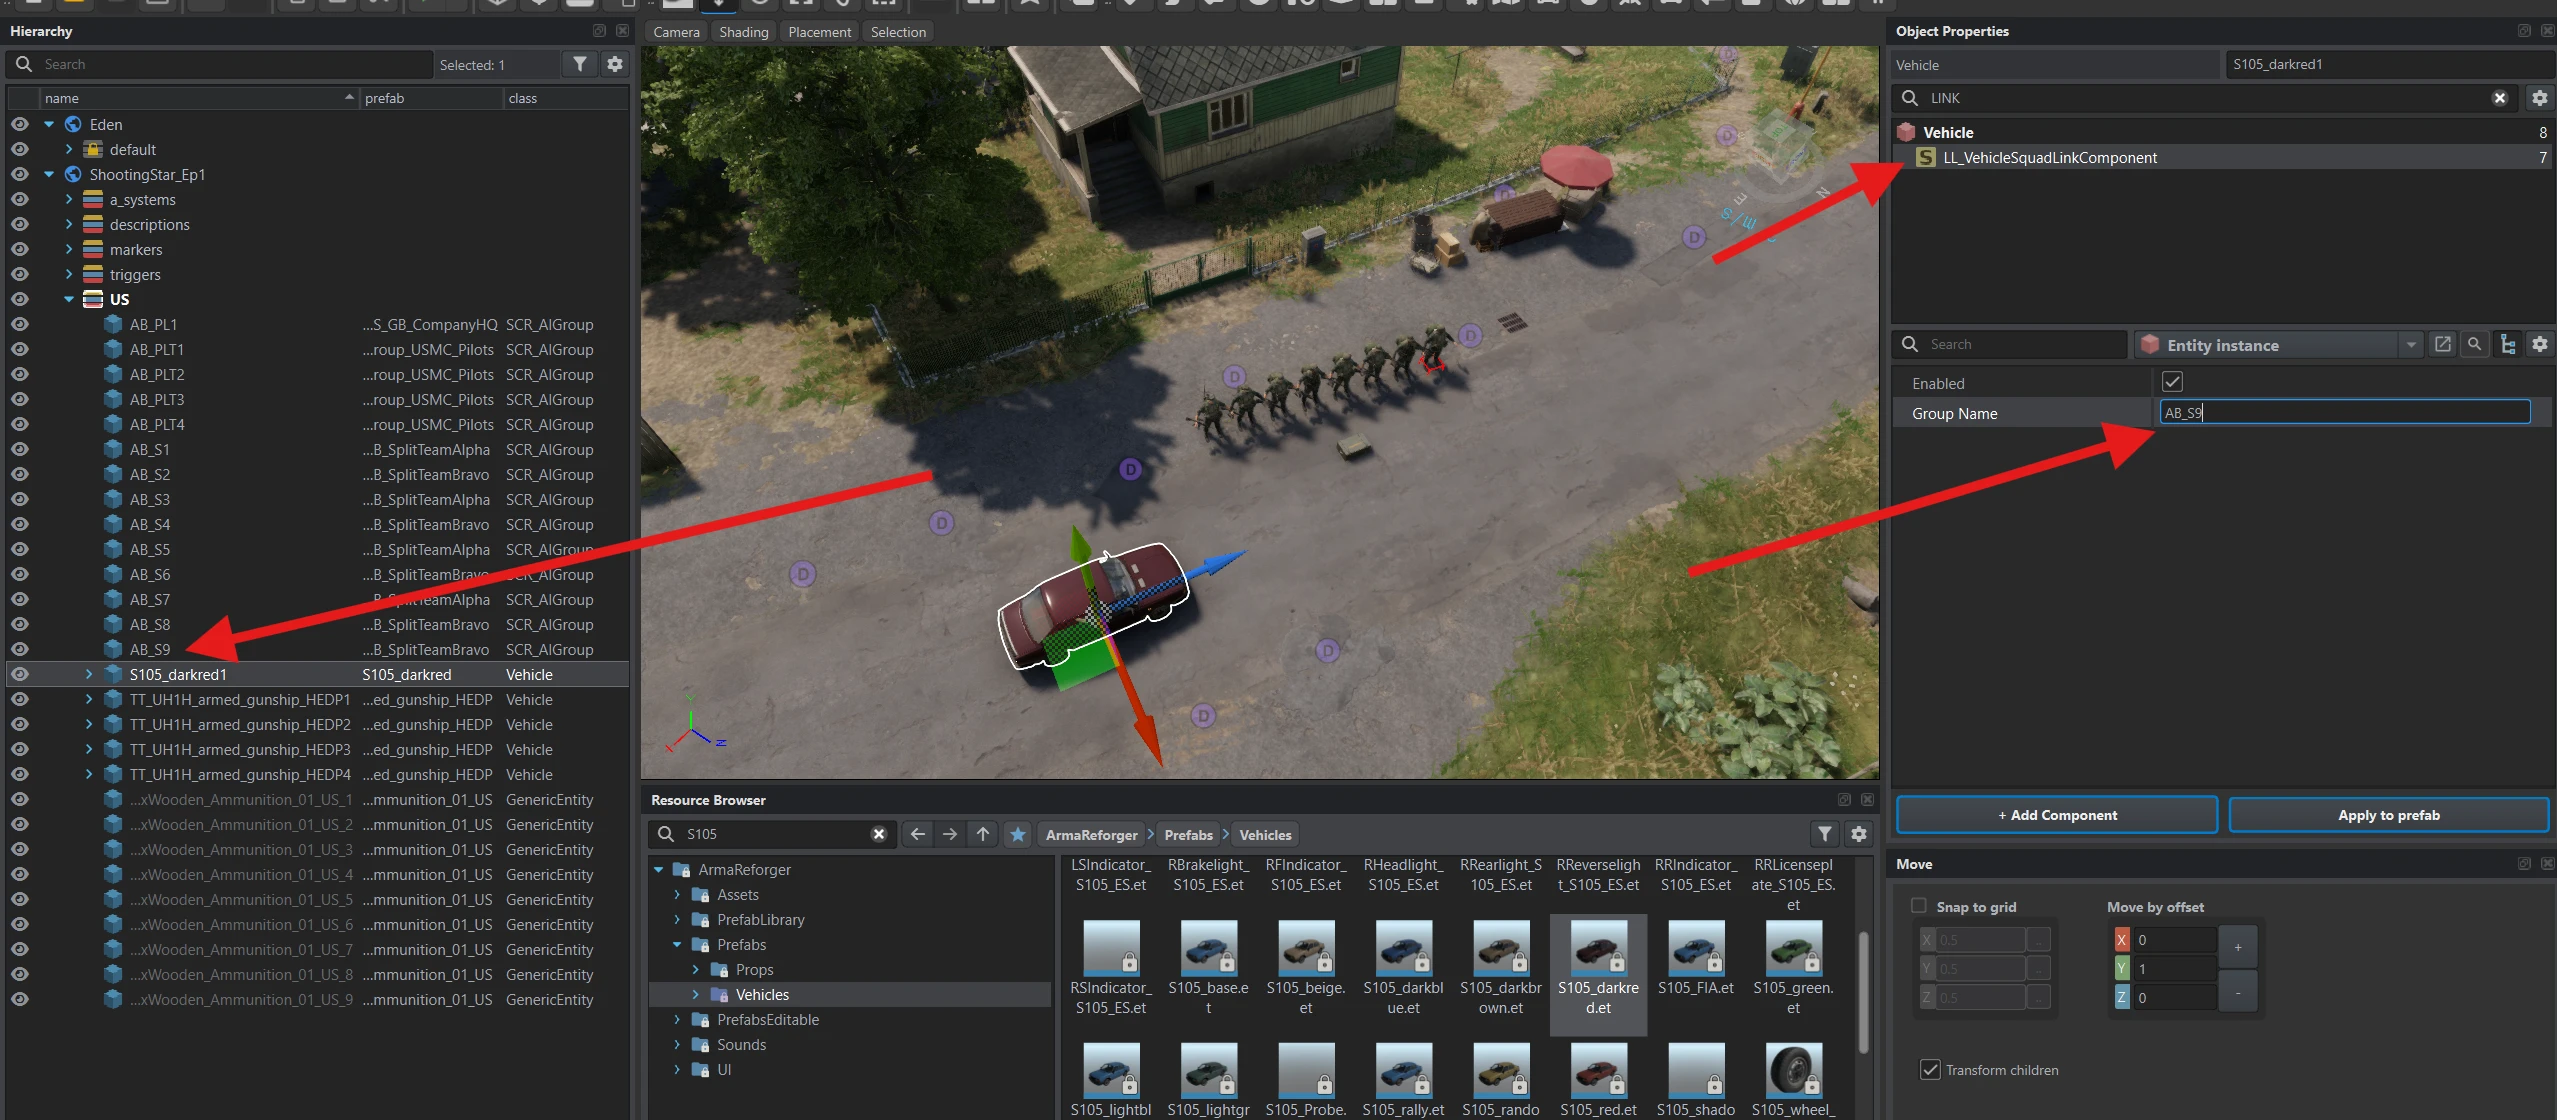Toggle visibility of the US layer

pyautogui.click(x=19, y=299)
